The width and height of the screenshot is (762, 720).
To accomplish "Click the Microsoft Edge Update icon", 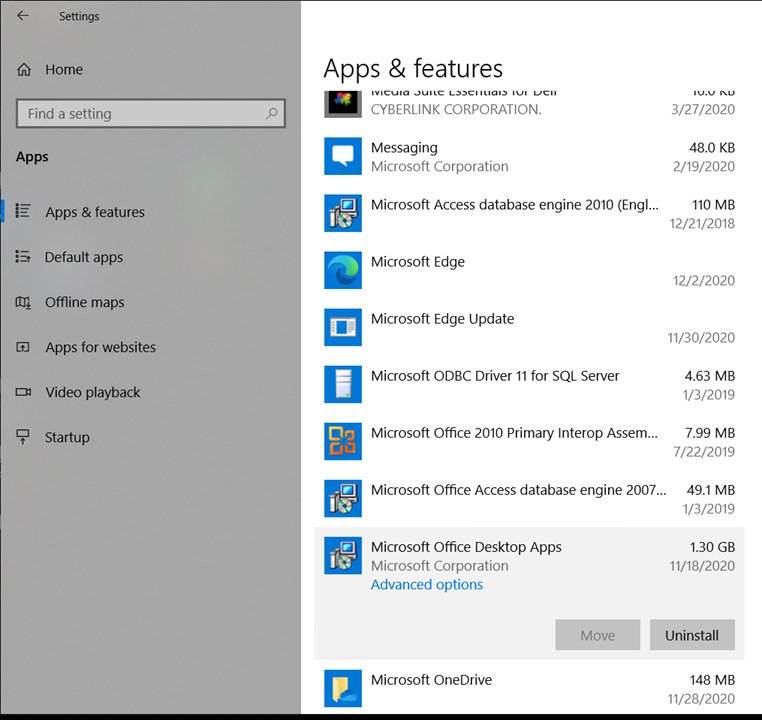I will [343, 327].
